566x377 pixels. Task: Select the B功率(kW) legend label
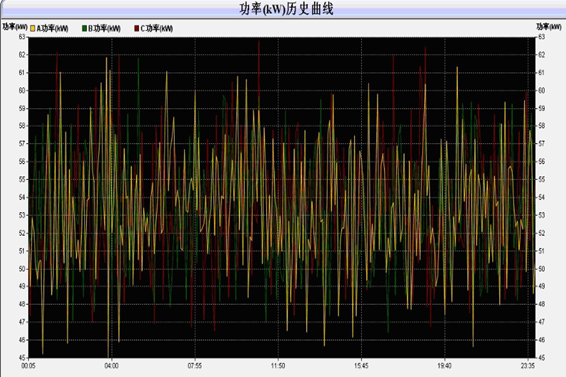click(x=104, y=28)
